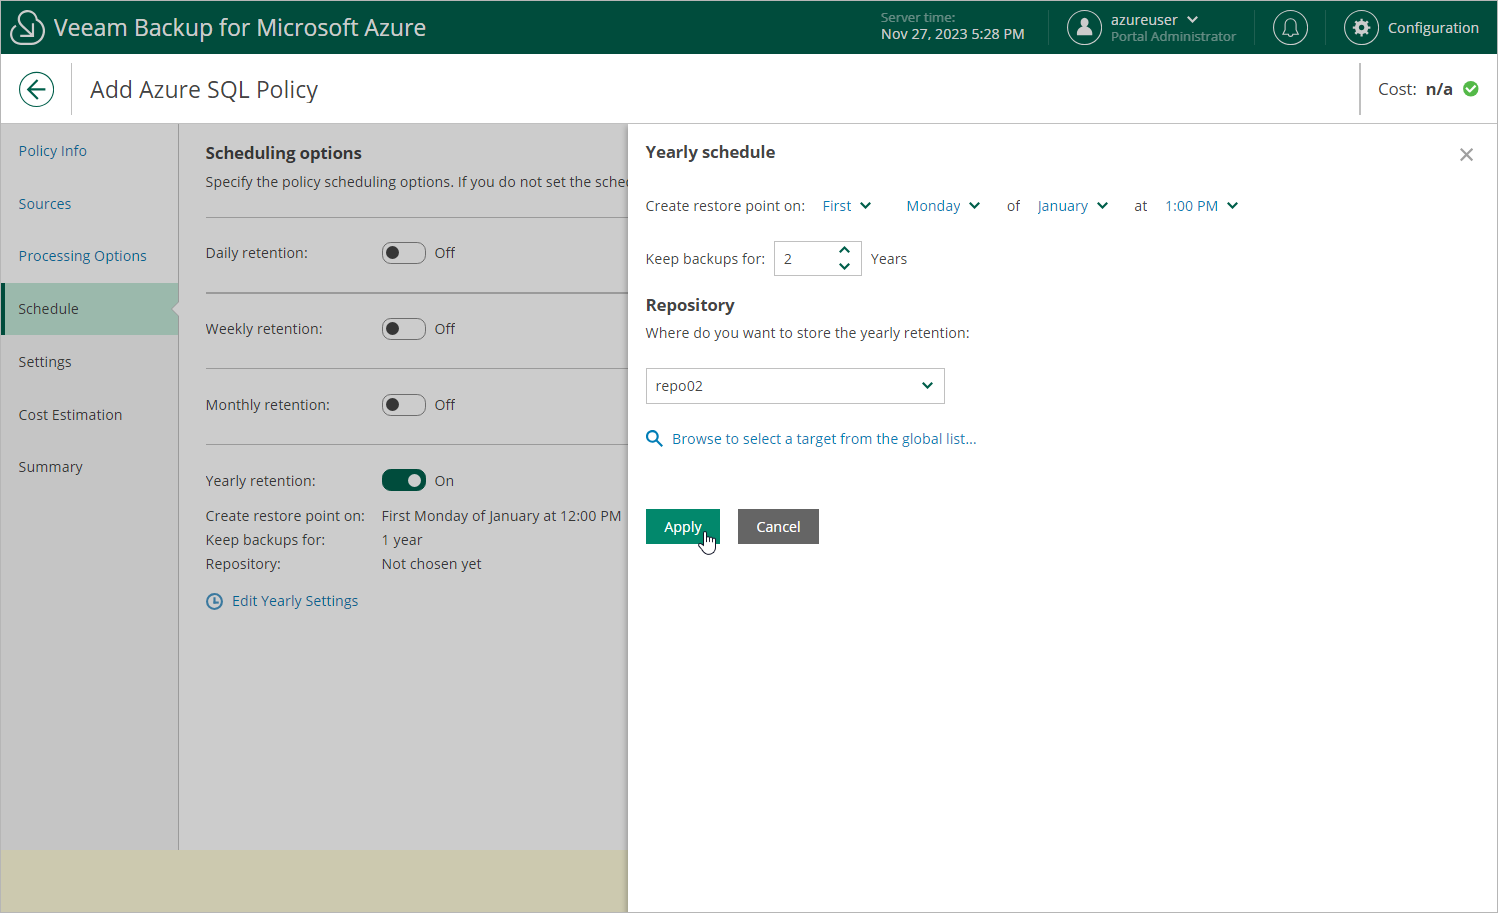The height and width of the screenshot is (913, 1498).
Task: Click the server time 'Nov 27, 2023 5:28 PM'
Action: tap(953, 34)
